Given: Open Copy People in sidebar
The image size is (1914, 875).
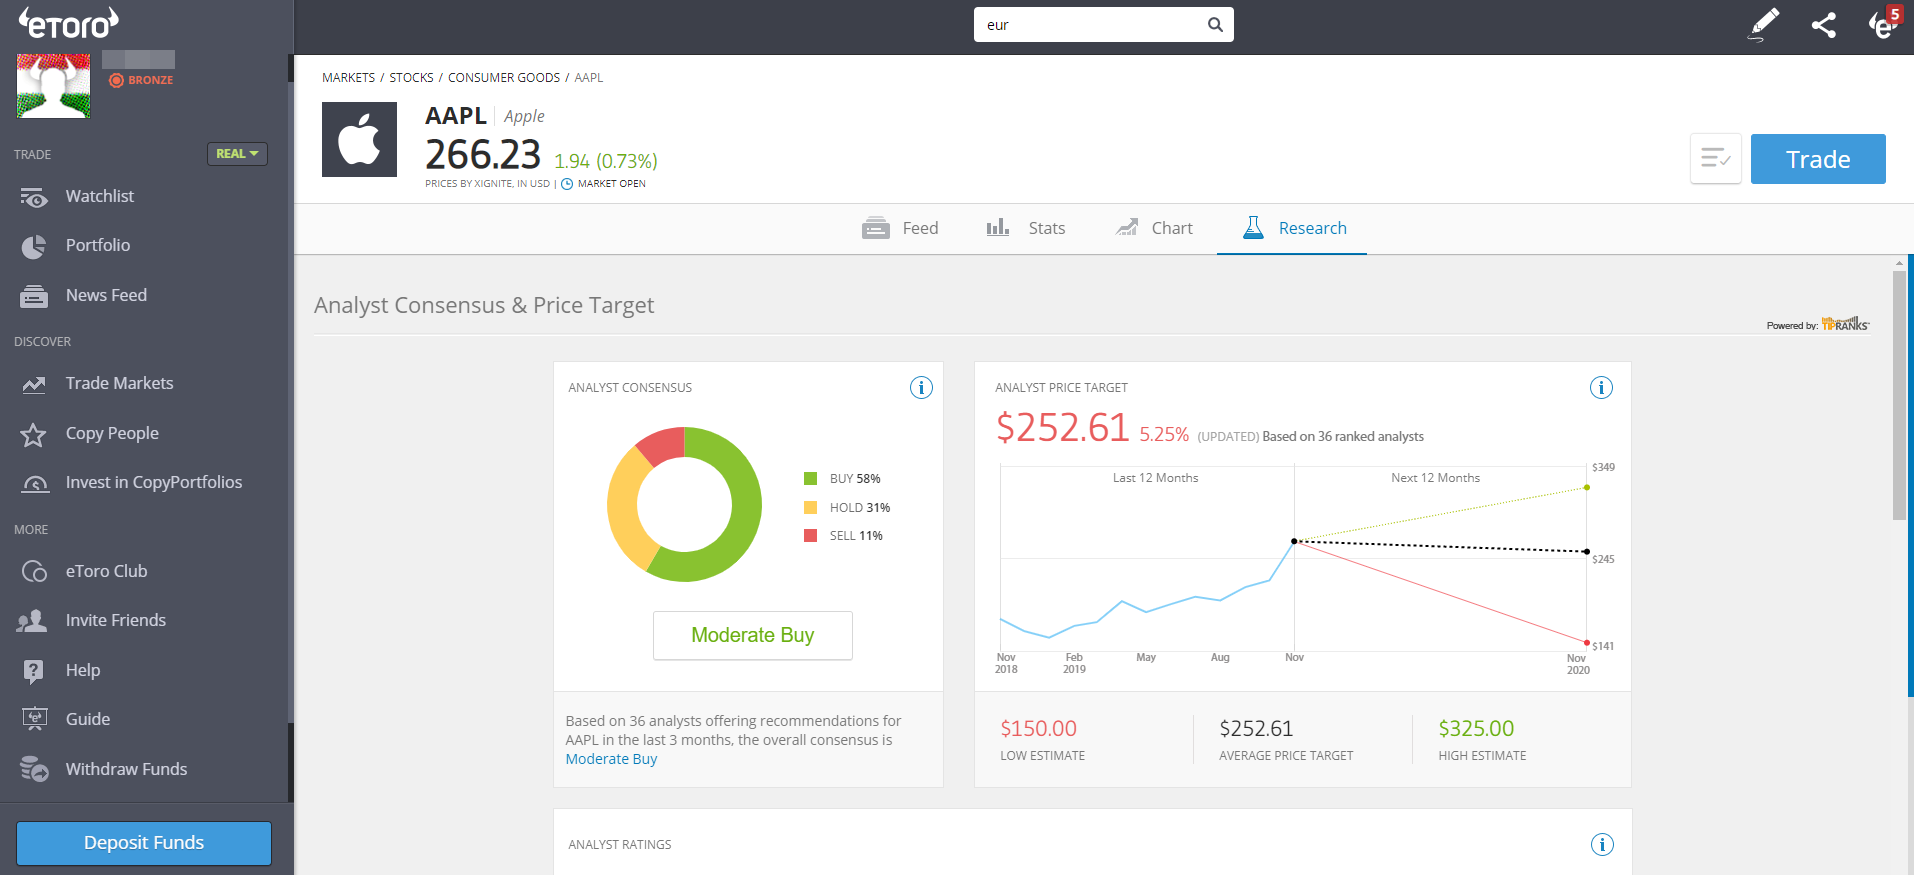Looking at the screenshot, I should click(x=112, y=433).
